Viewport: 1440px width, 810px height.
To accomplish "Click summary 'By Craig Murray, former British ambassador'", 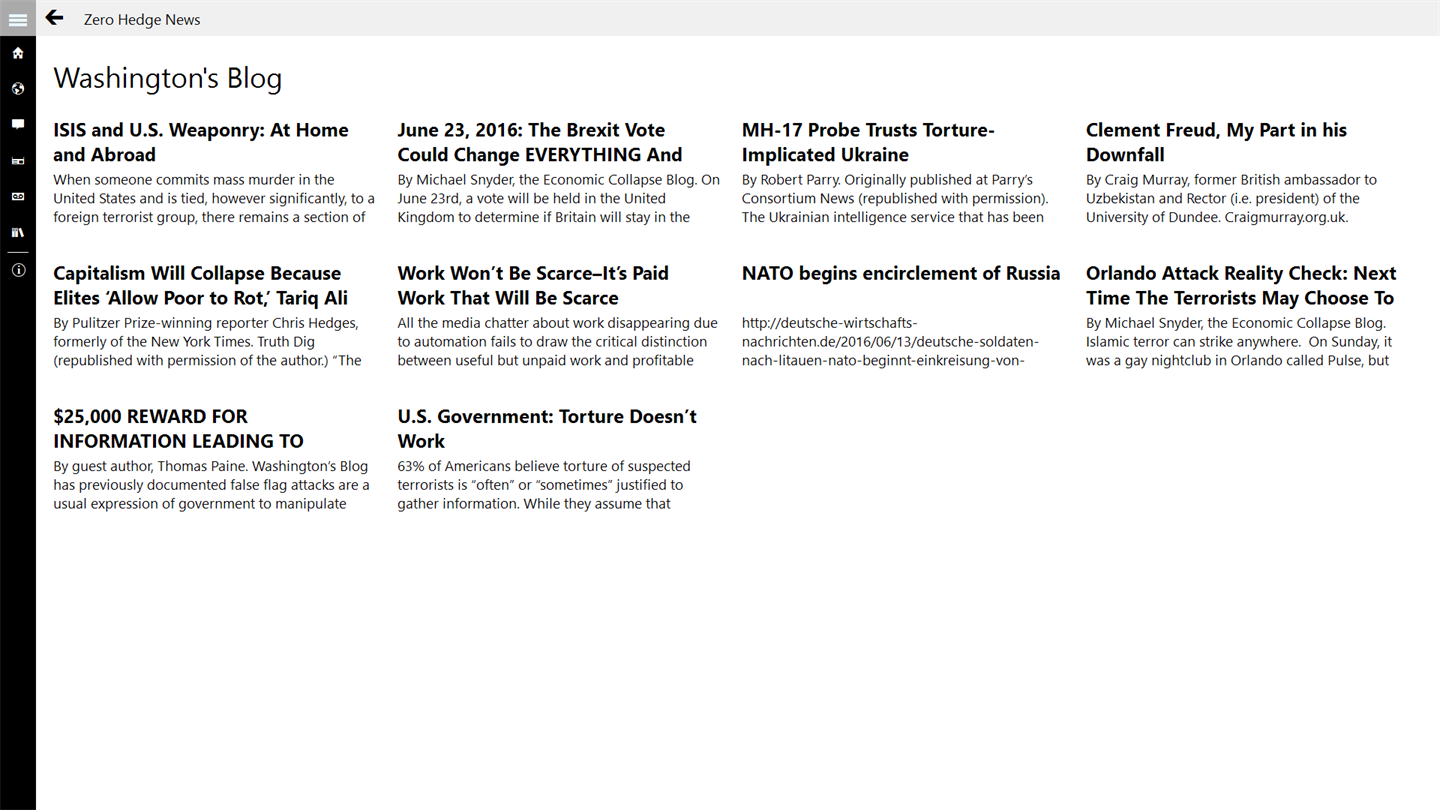I will [1231, 199].
